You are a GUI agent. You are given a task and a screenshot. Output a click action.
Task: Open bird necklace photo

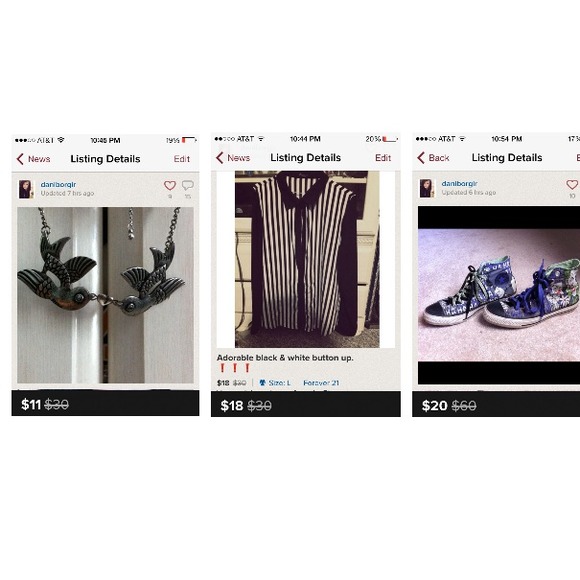click(x=105, y=295)
